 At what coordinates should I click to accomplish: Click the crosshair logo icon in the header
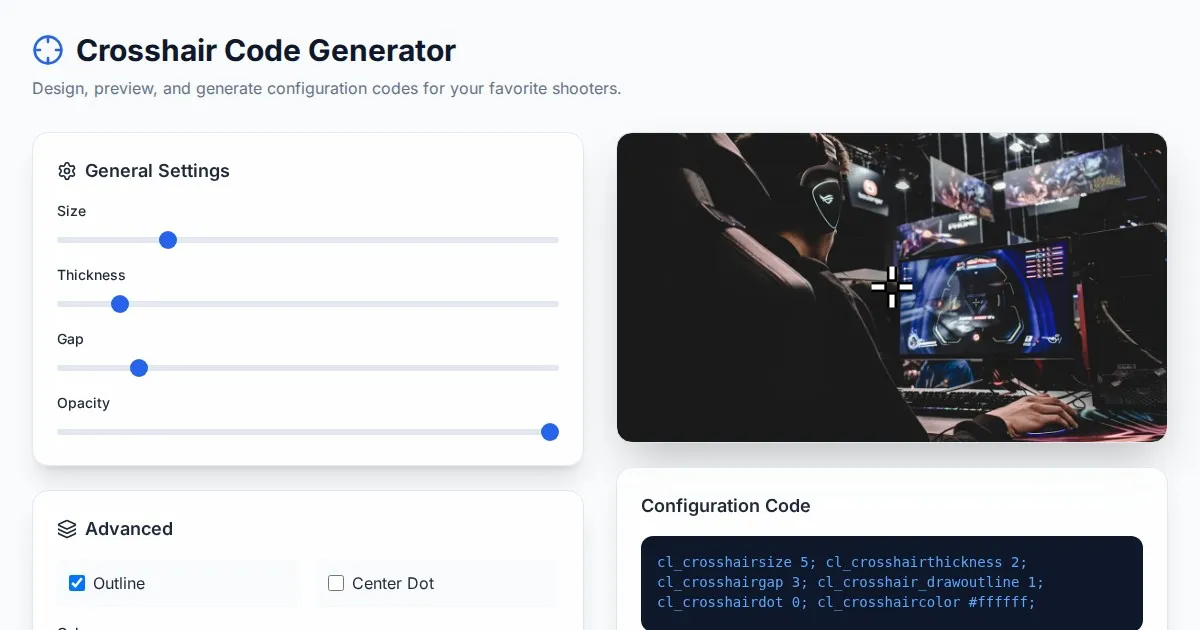tap(48, 50)
